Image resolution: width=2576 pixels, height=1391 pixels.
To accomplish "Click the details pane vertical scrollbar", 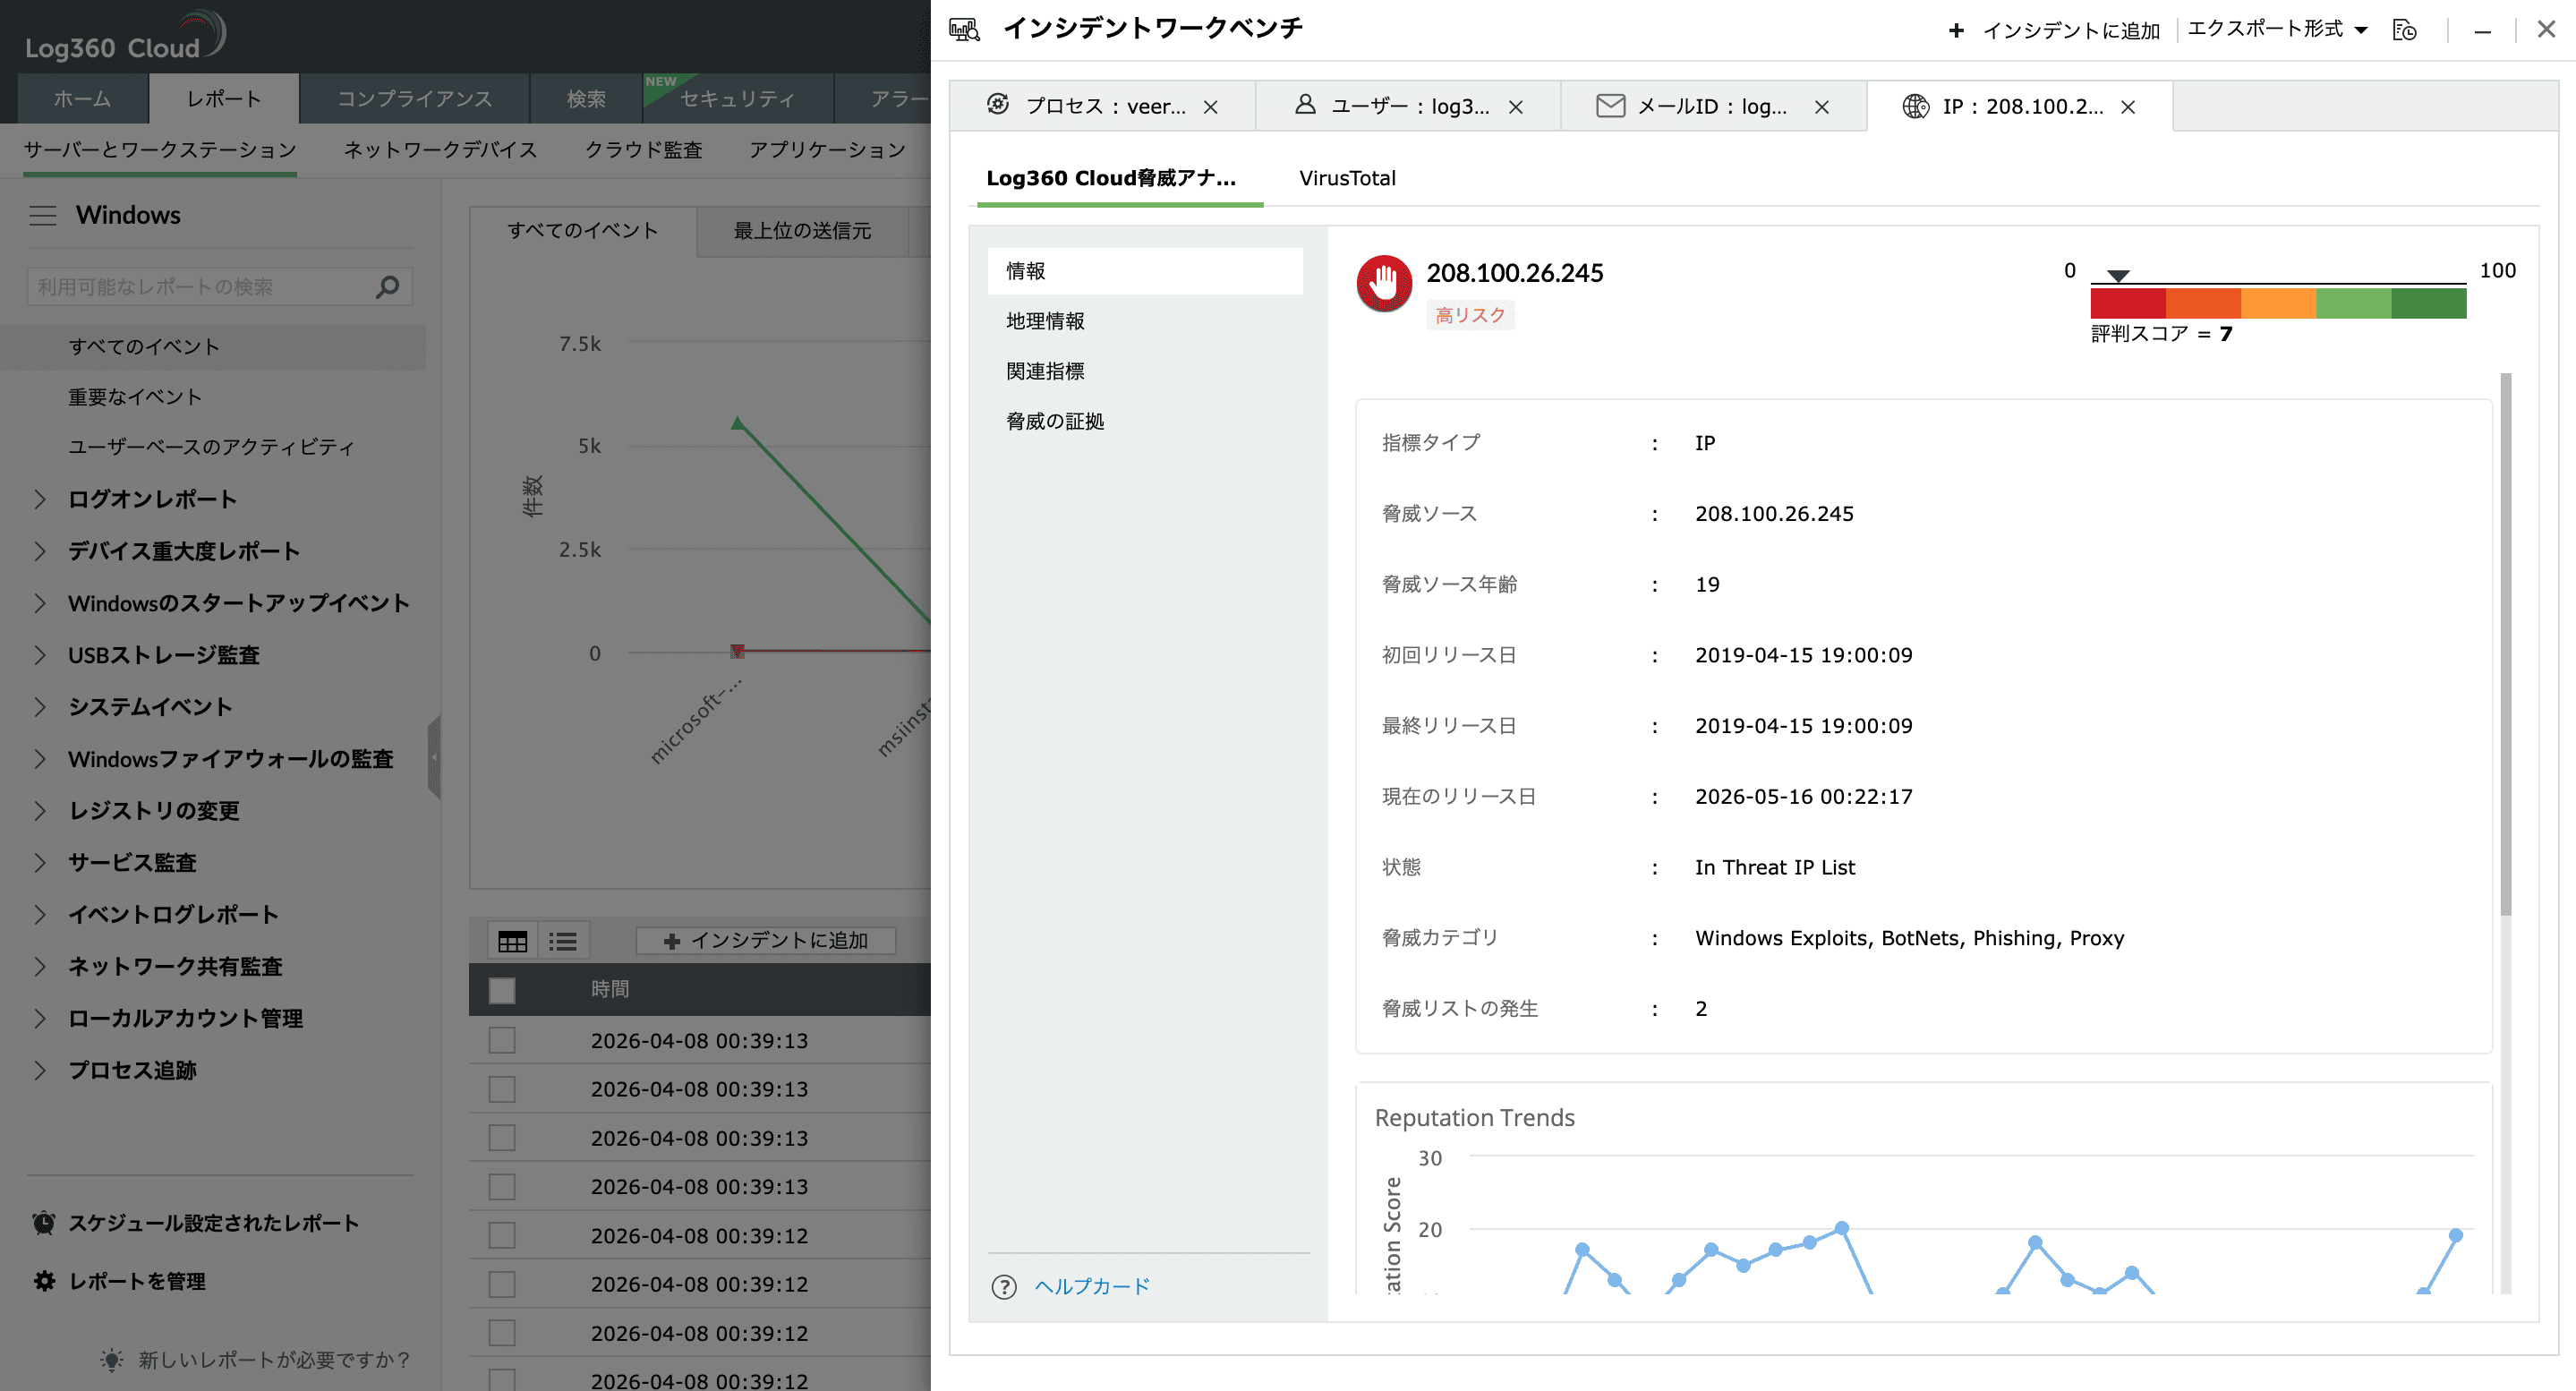I will [2506, 645].
